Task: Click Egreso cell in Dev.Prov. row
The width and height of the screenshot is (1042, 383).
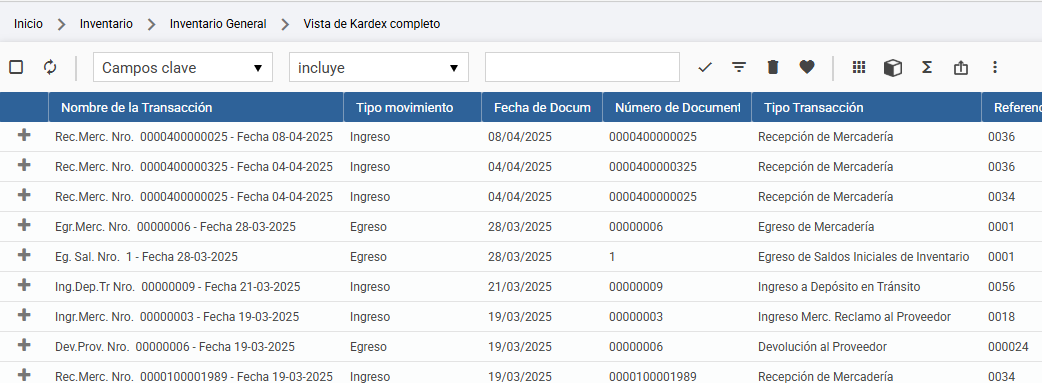Action: point(368,346)
